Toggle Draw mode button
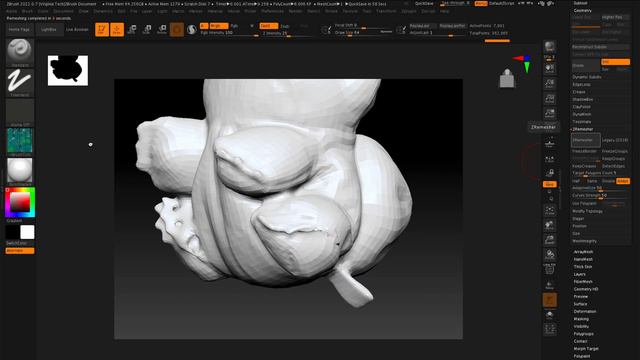The width and height of the screenshot is (640, 360). pos(117,29)
